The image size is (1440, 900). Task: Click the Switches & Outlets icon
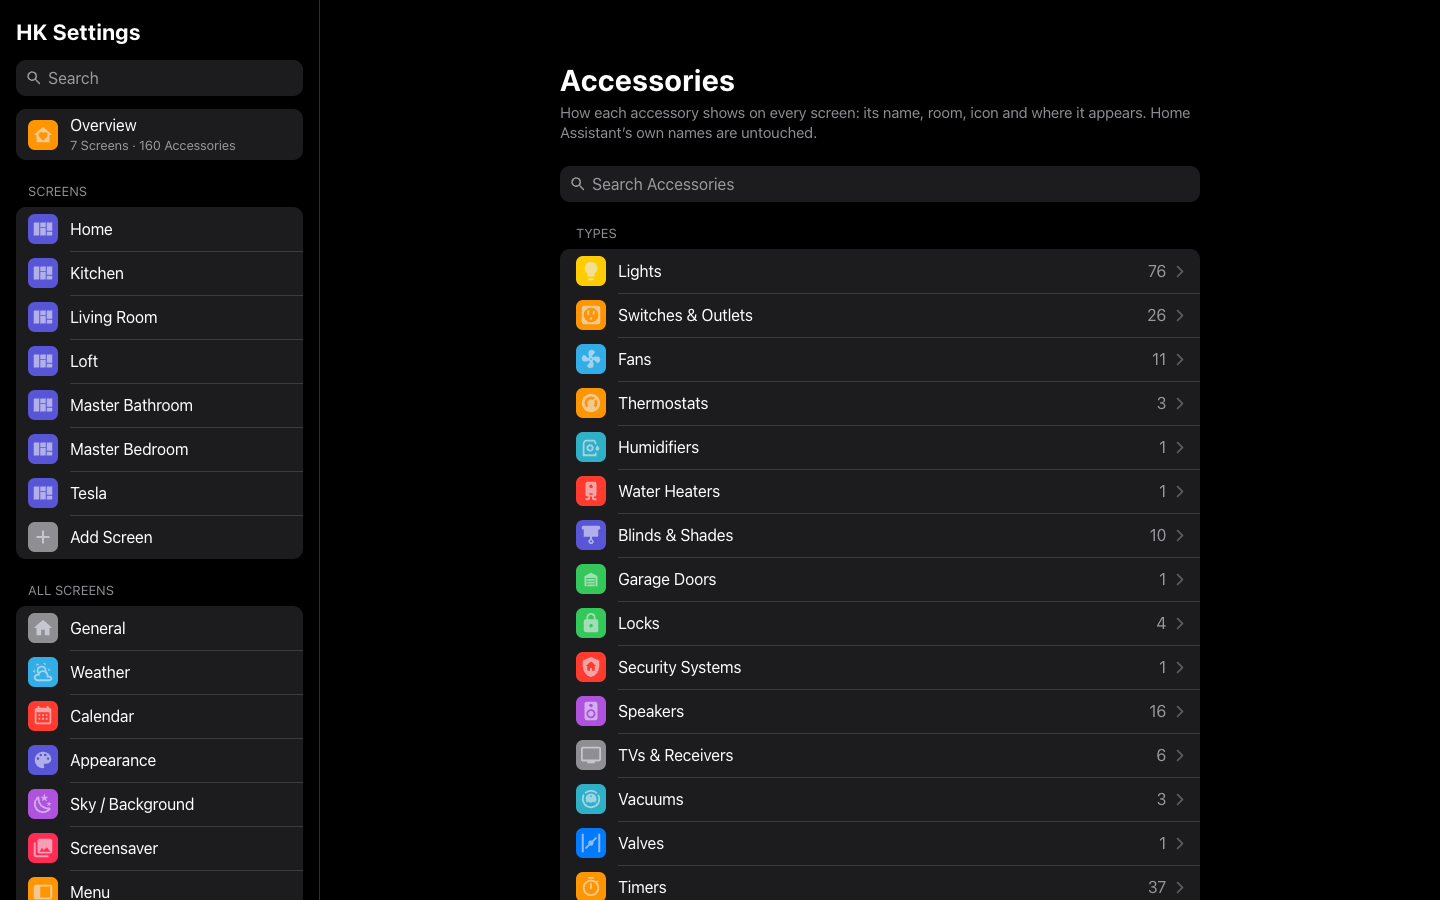pos(591,315)
